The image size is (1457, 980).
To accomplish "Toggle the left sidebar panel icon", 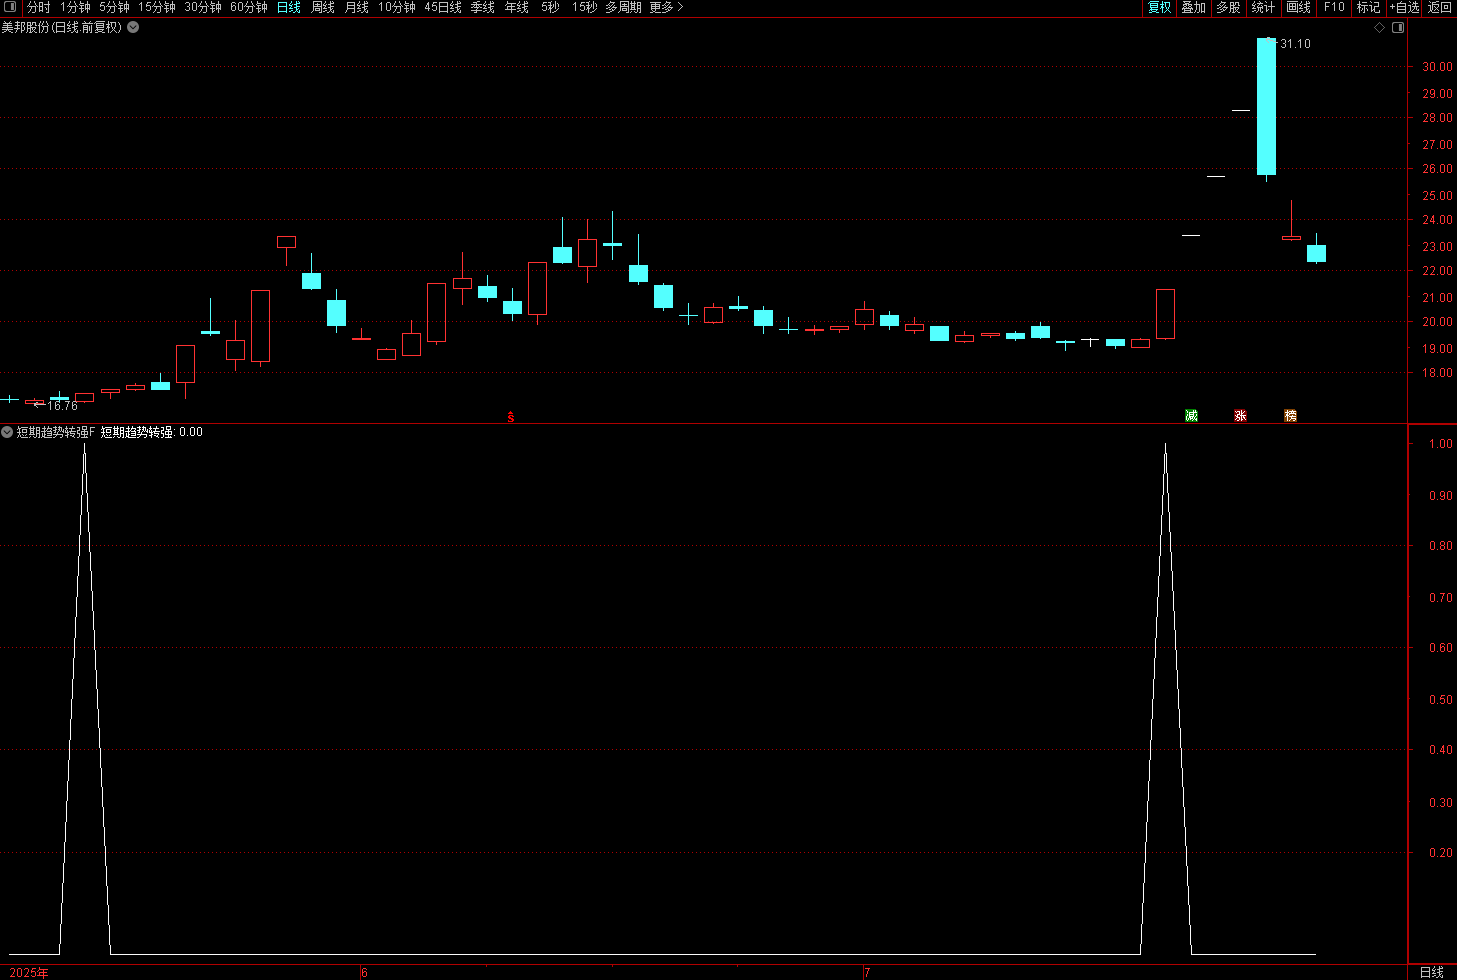I will (x=11, y=7).
